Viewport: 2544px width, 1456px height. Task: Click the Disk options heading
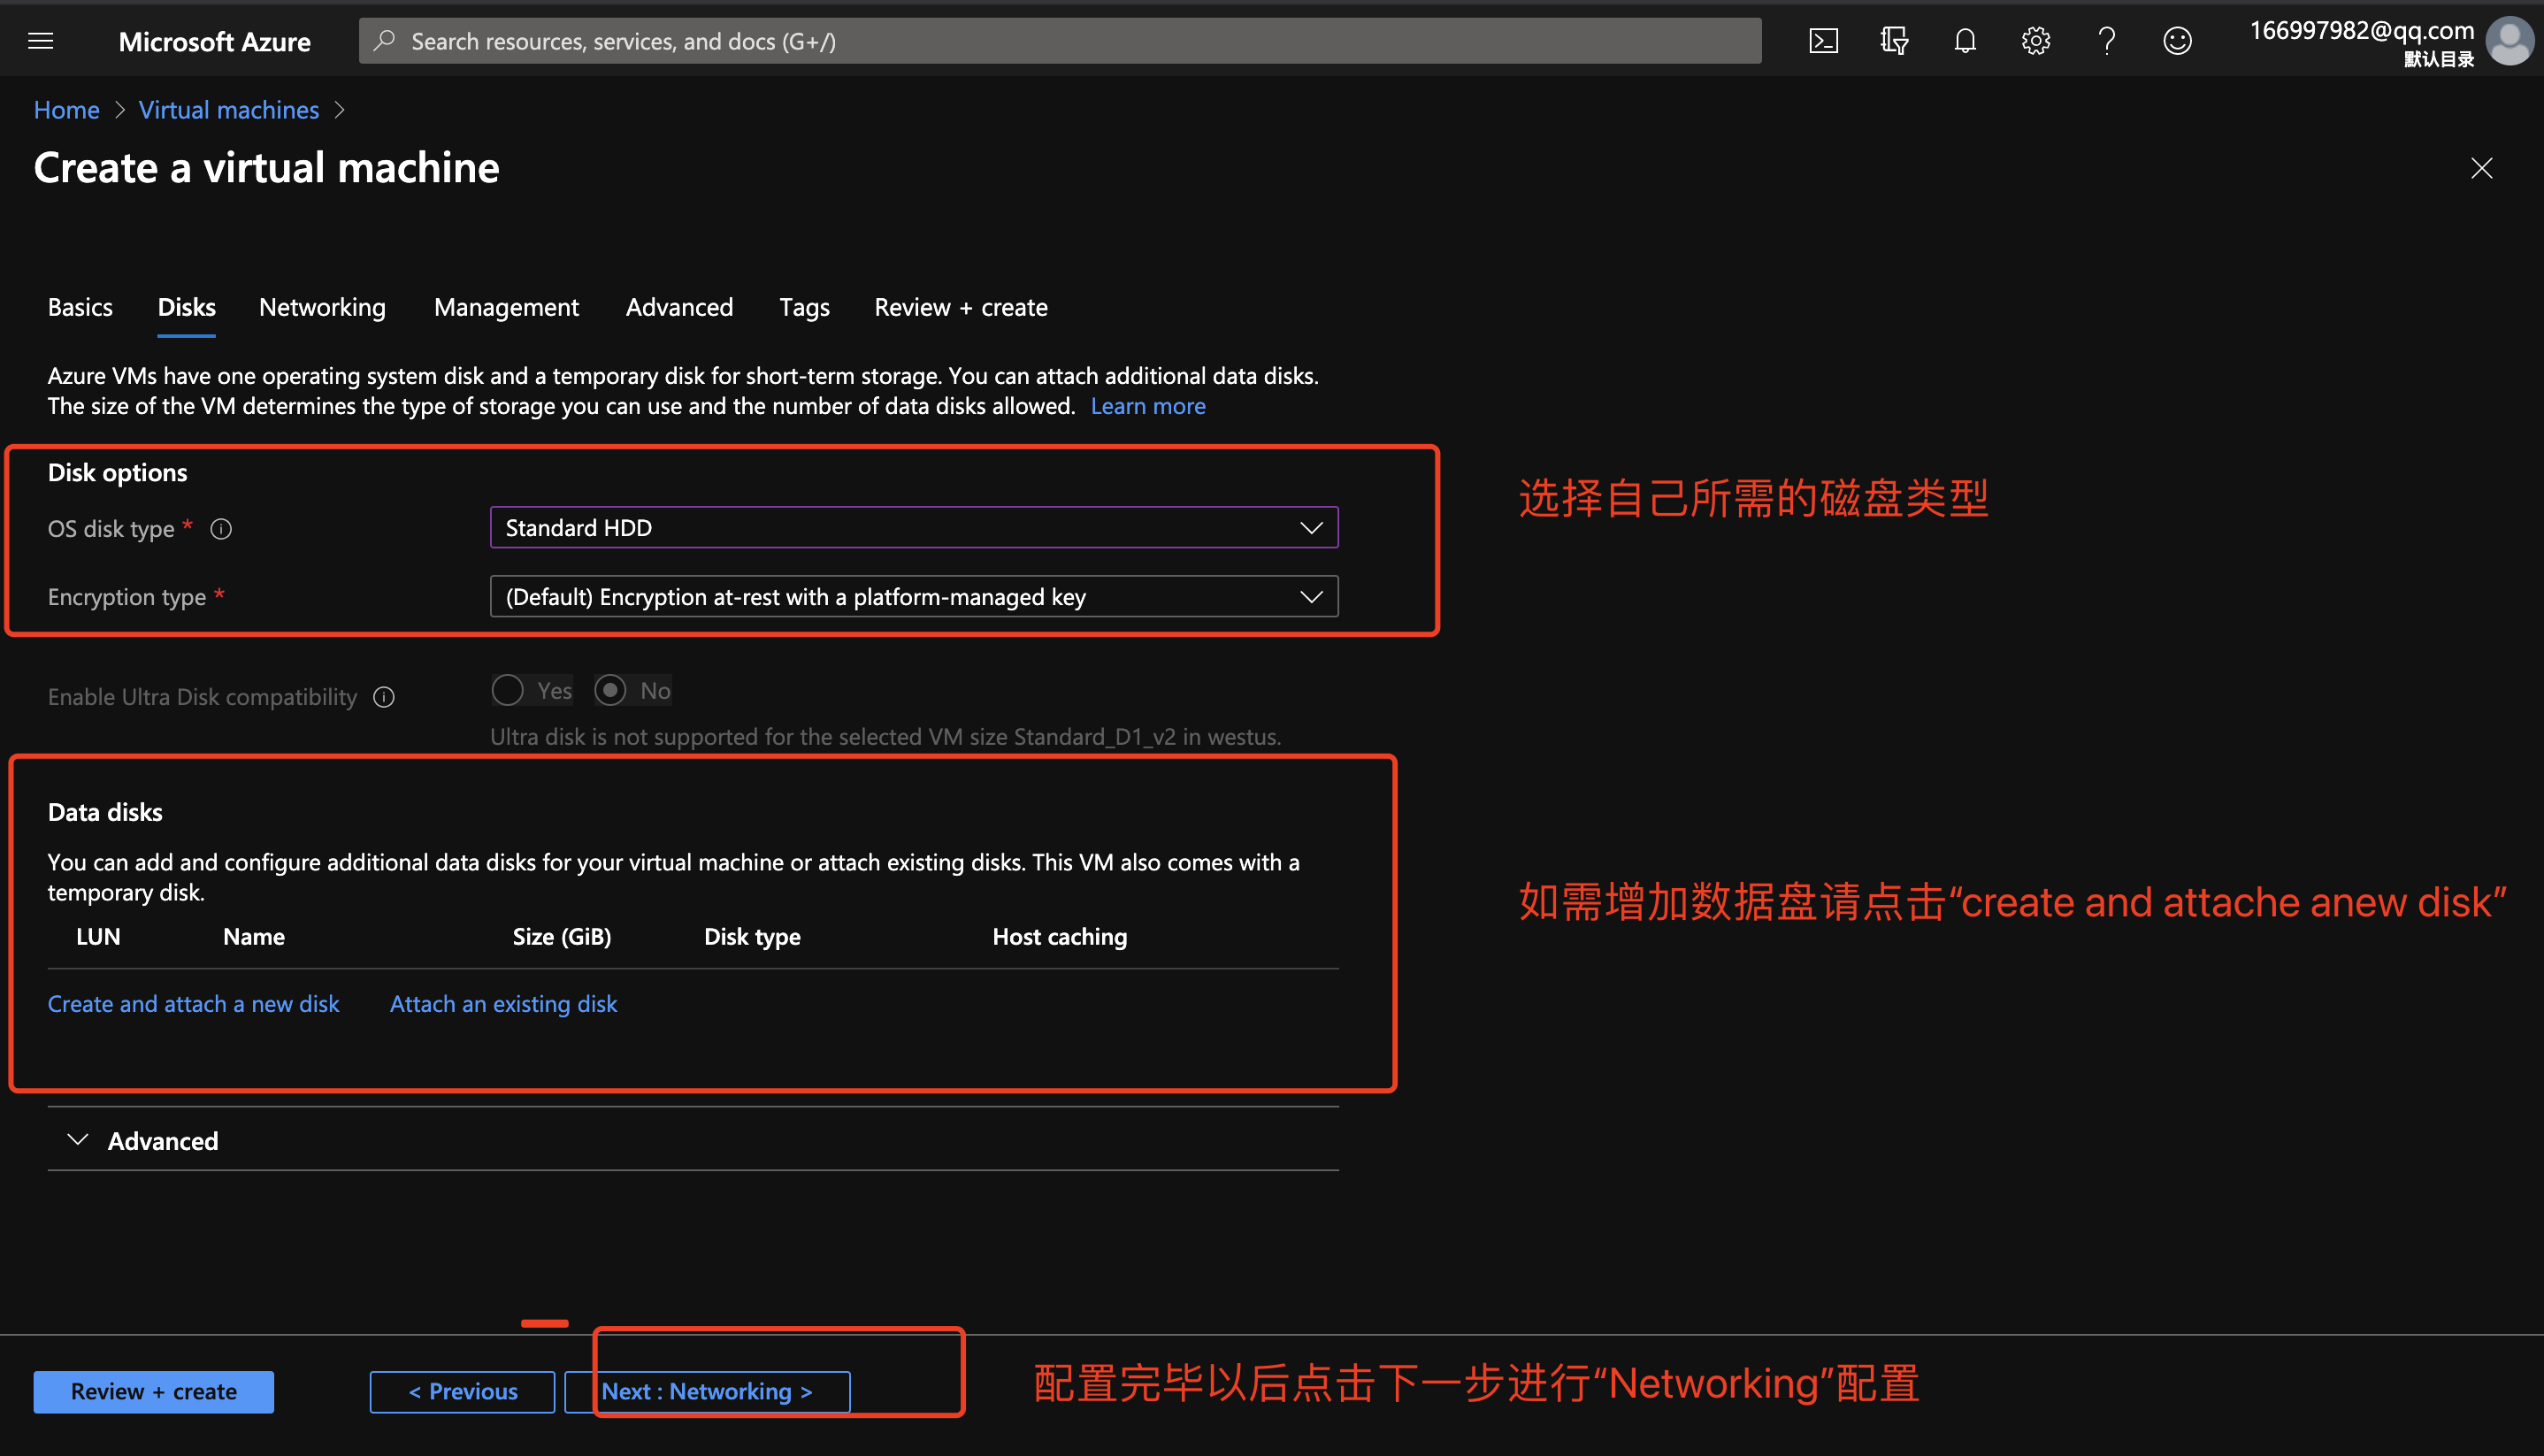(x=117, y=472)
